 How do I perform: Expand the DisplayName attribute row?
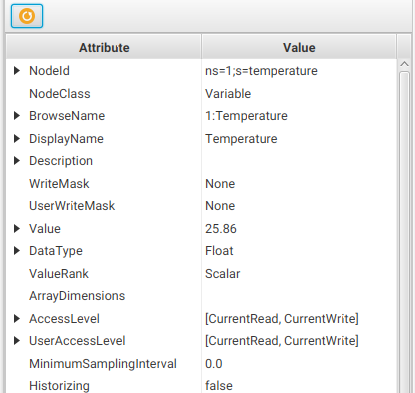pos(17,139)
